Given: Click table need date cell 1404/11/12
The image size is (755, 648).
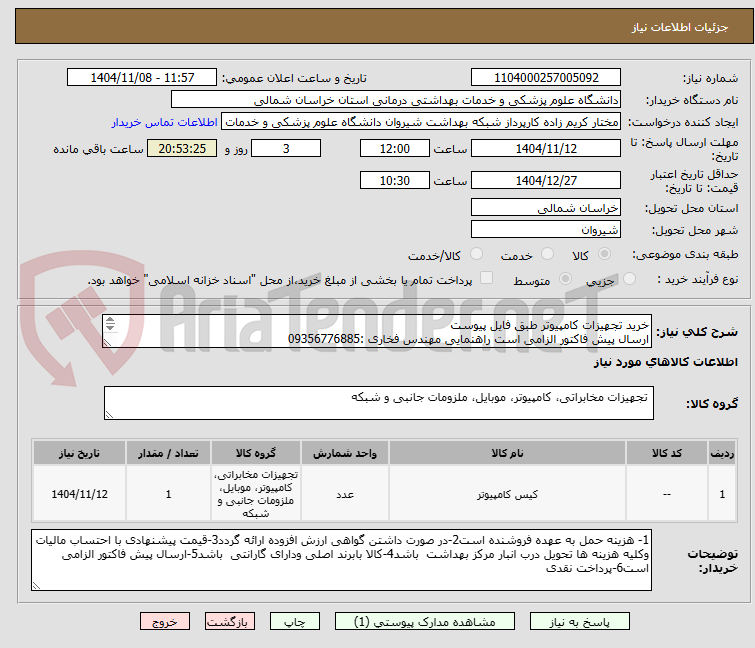Looking at the screenshot, I should (x=79, y=494).
